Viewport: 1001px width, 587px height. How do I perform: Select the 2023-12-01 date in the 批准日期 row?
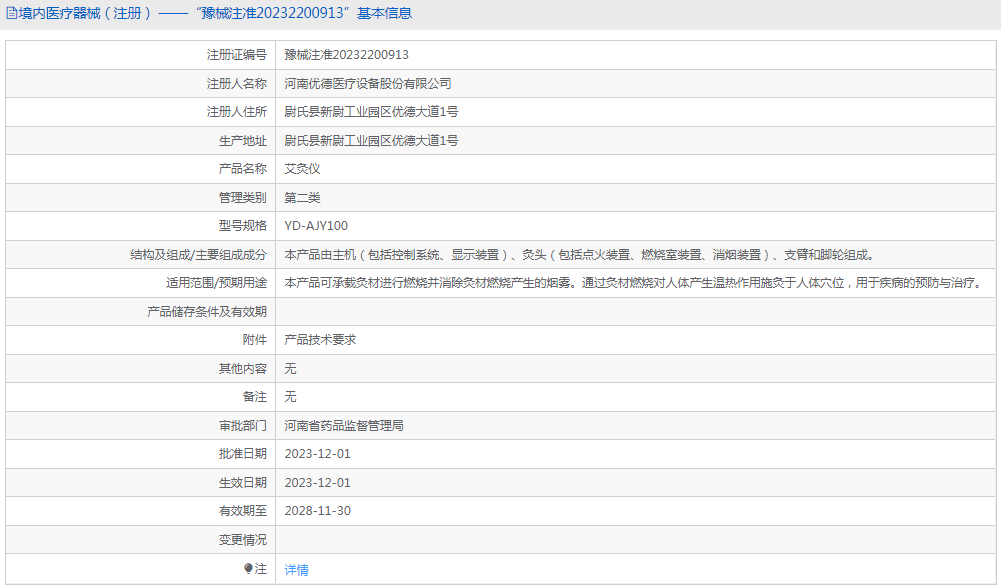[318, 454]
